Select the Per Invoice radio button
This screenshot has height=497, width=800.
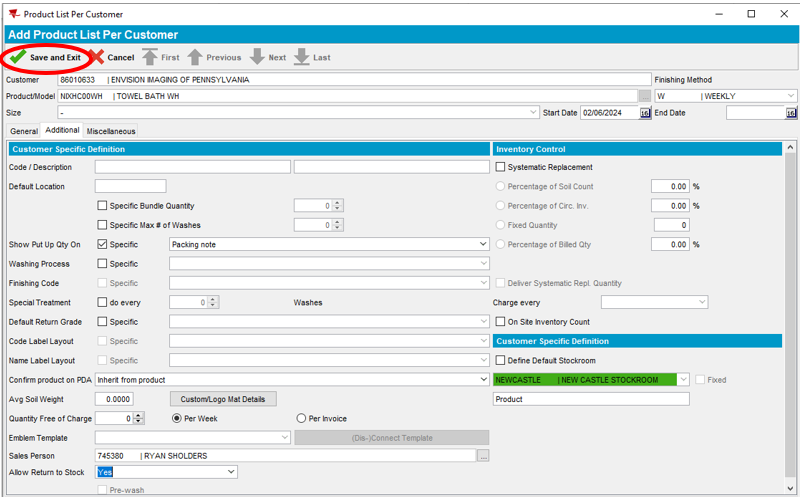click(301, 418)
